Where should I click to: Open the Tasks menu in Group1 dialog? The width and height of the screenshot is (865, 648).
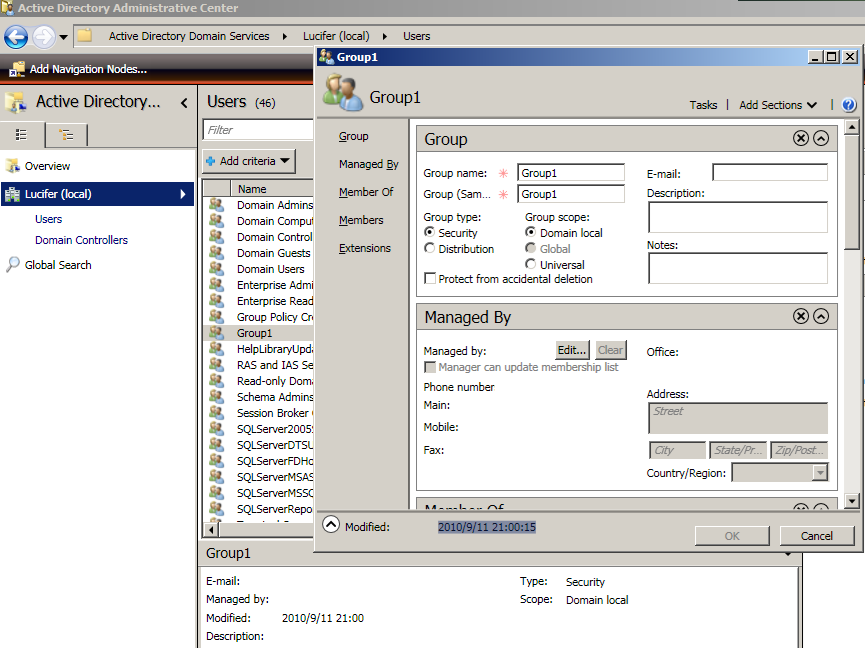[x=703, y=105]
